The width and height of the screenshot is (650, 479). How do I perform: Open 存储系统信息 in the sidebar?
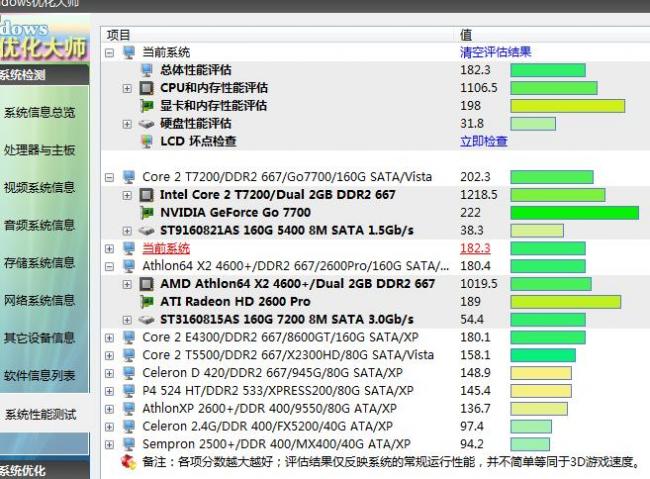[40, 263]
